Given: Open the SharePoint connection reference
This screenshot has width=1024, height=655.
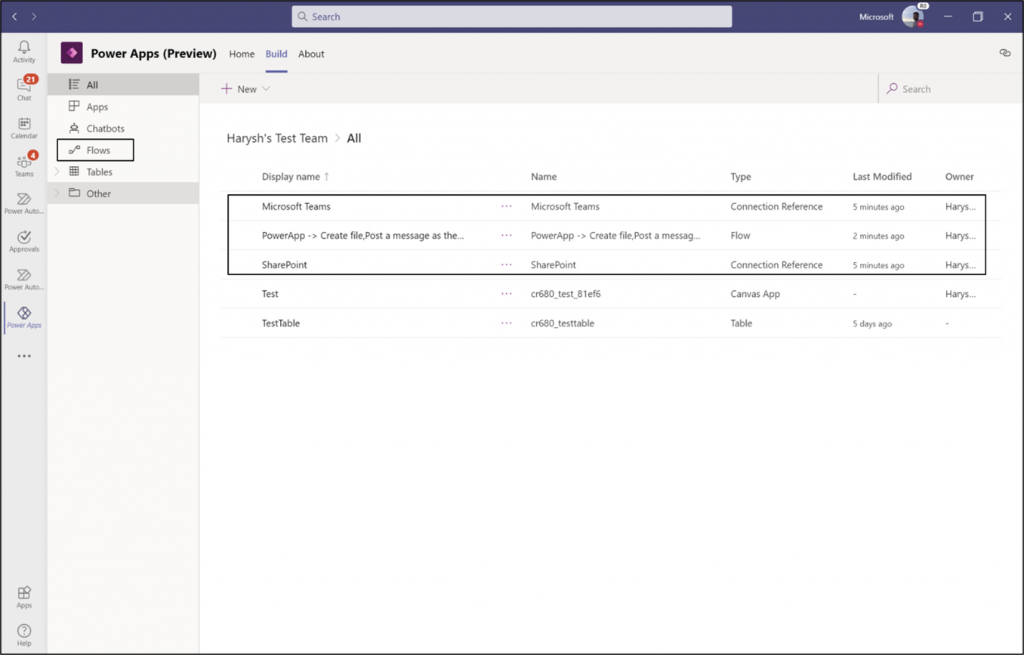Looking at the screenshot, I should pyautogui.click(x=284, y=264).
